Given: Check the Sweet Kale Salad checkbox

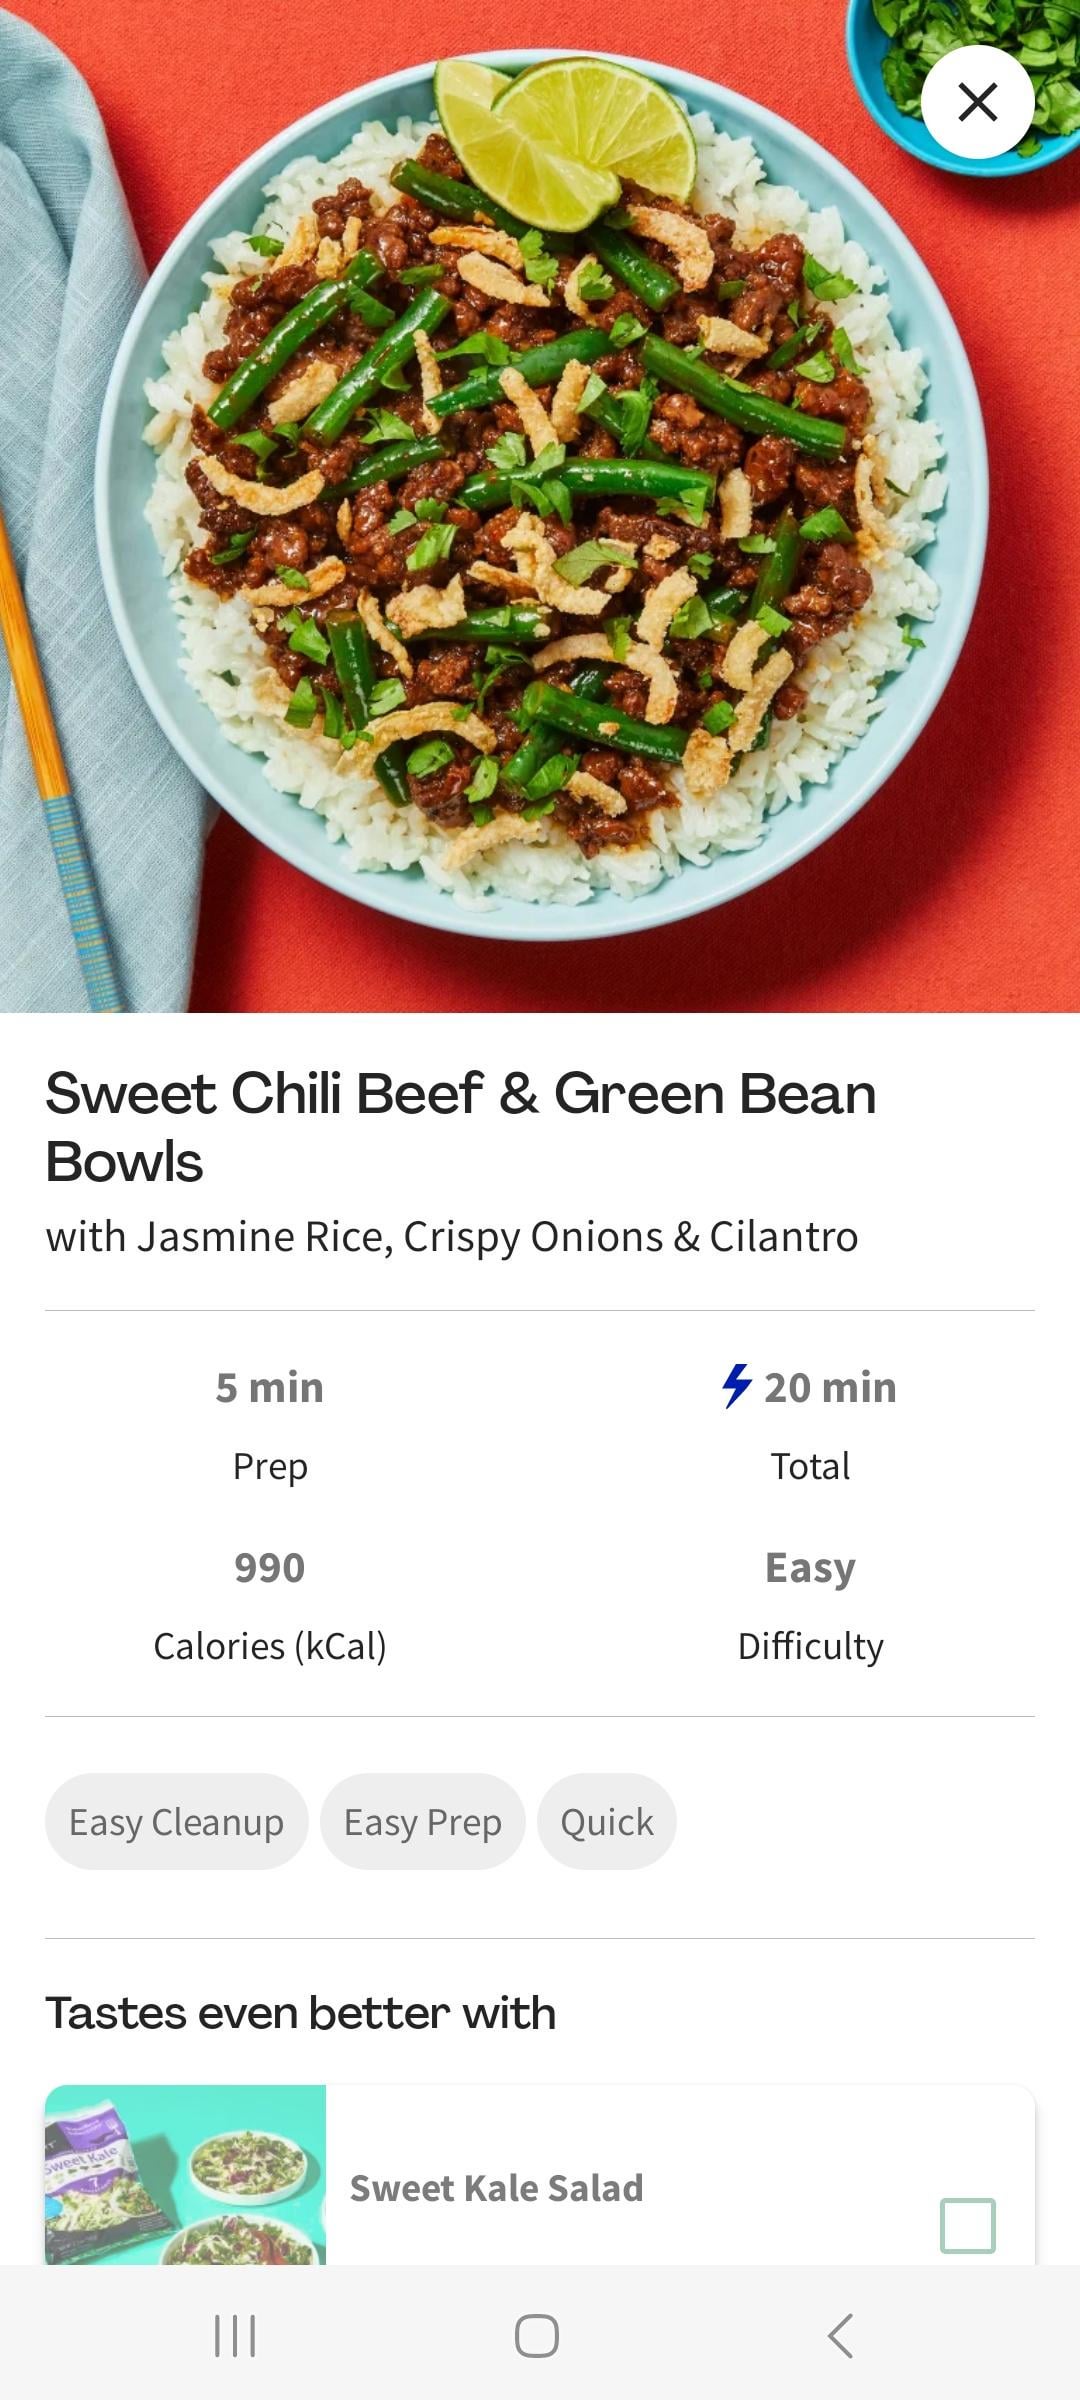Looking at the screenshot, I should pyautogui.click(x=967, y=2224).
